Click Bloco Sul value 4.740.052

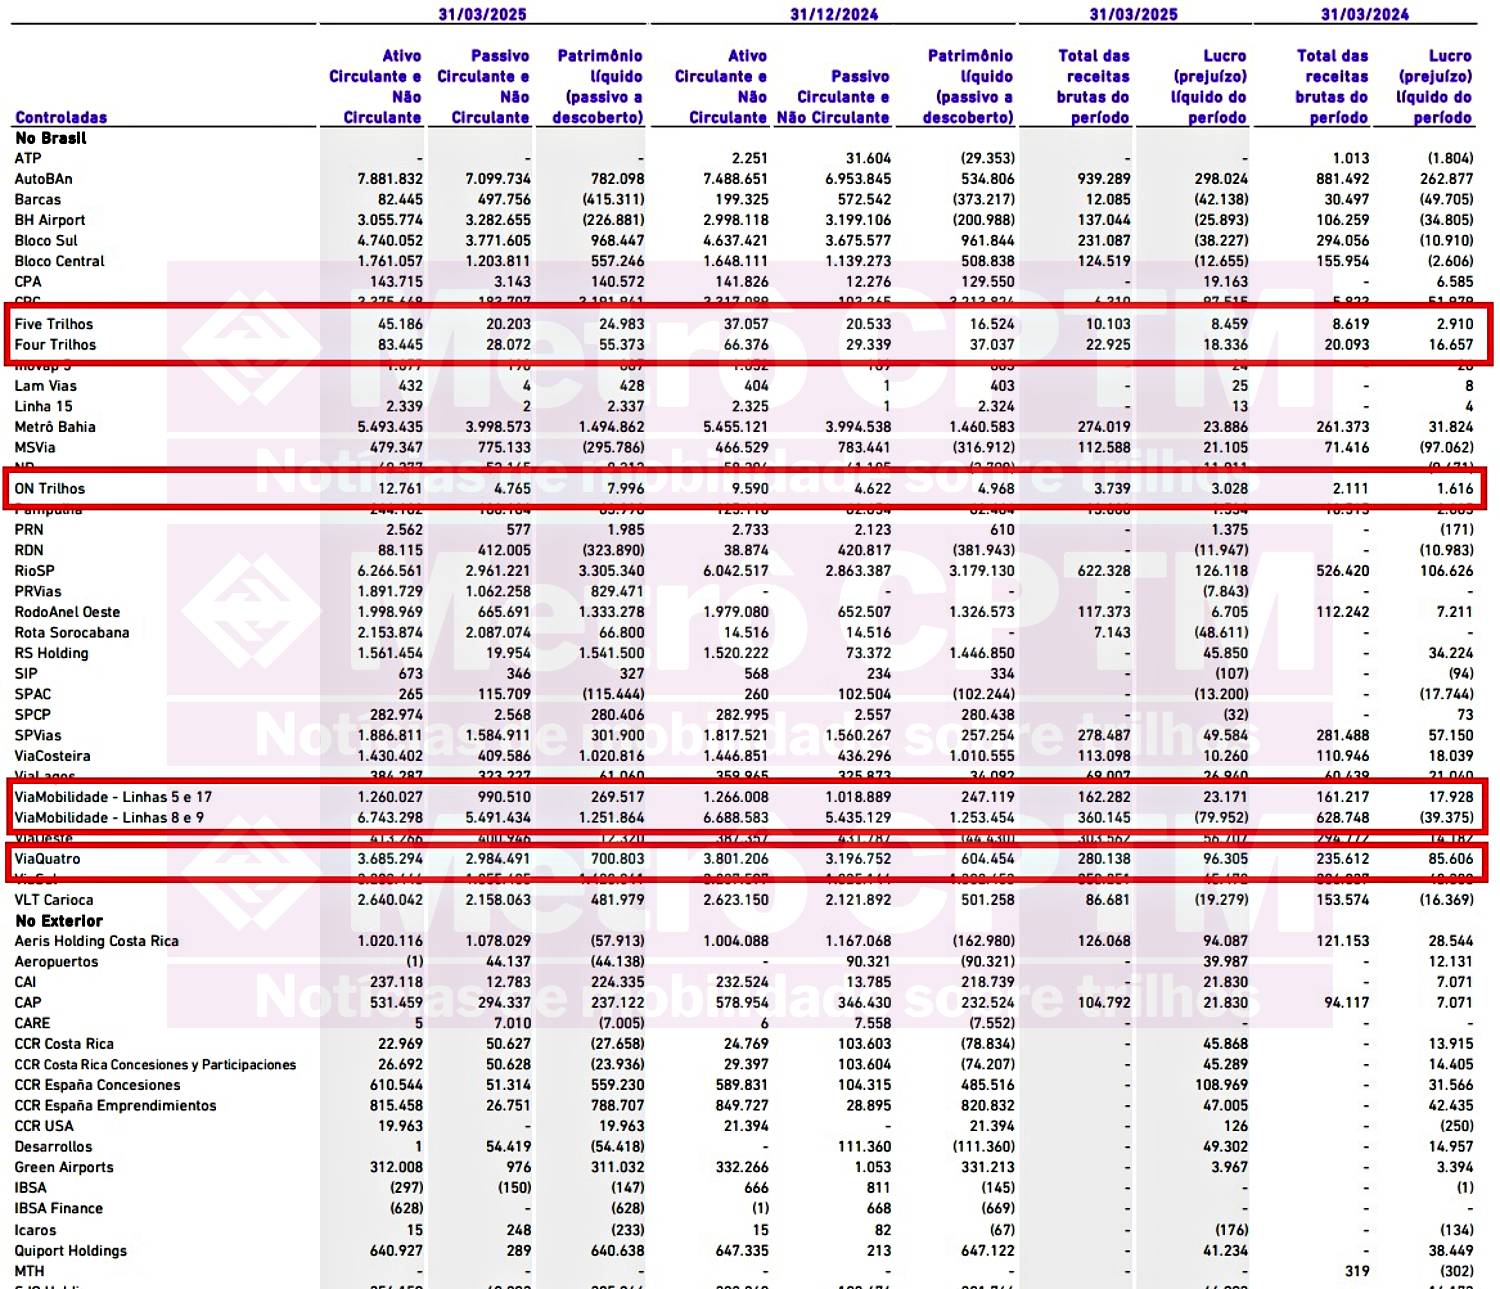[x=390, y=240]
